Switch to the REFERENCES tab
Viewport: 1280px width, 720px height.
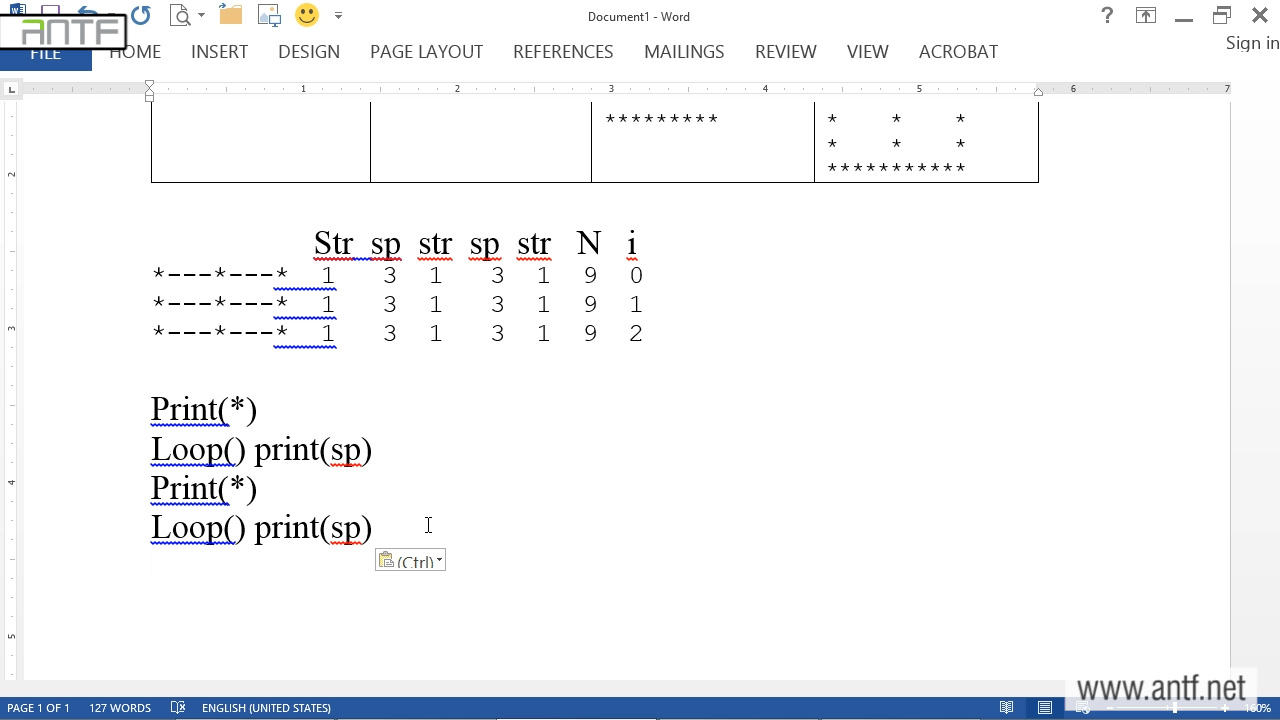[563, 52]
